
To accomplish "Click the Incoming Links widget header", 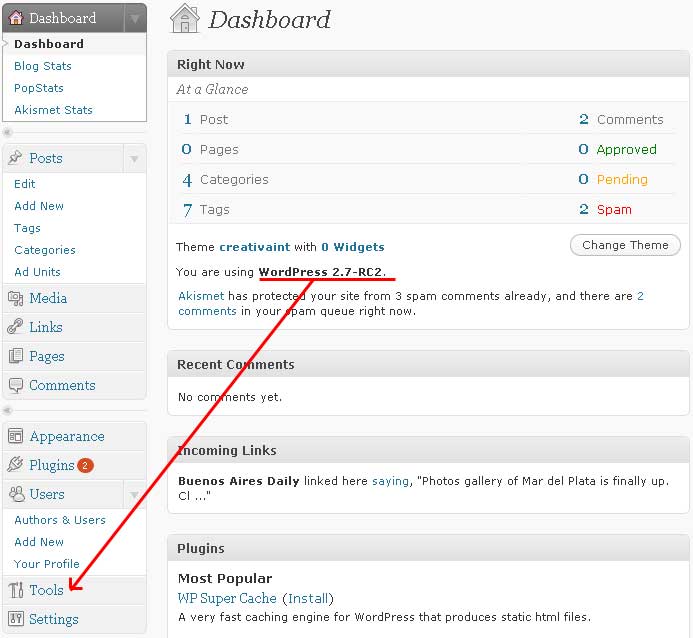I will pos(428,450).
